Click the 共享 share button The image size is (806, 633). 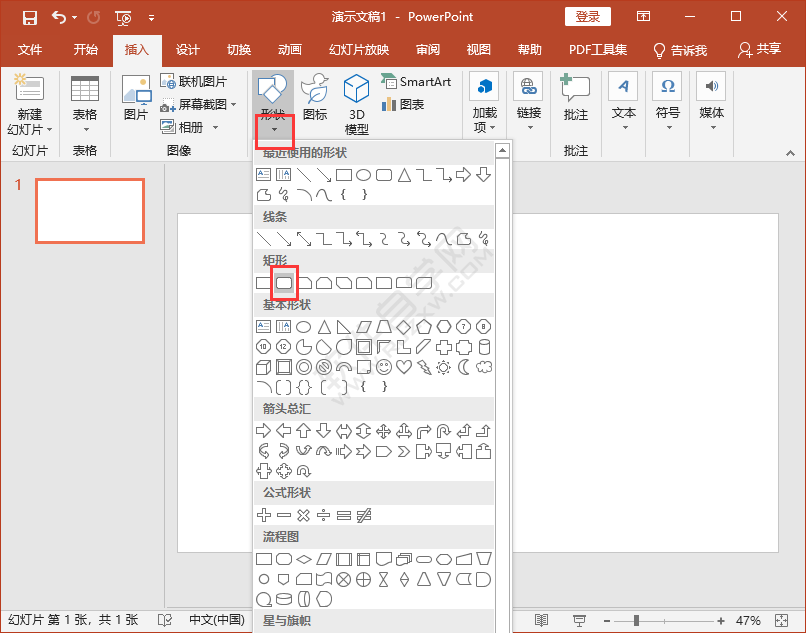(759, 50)
